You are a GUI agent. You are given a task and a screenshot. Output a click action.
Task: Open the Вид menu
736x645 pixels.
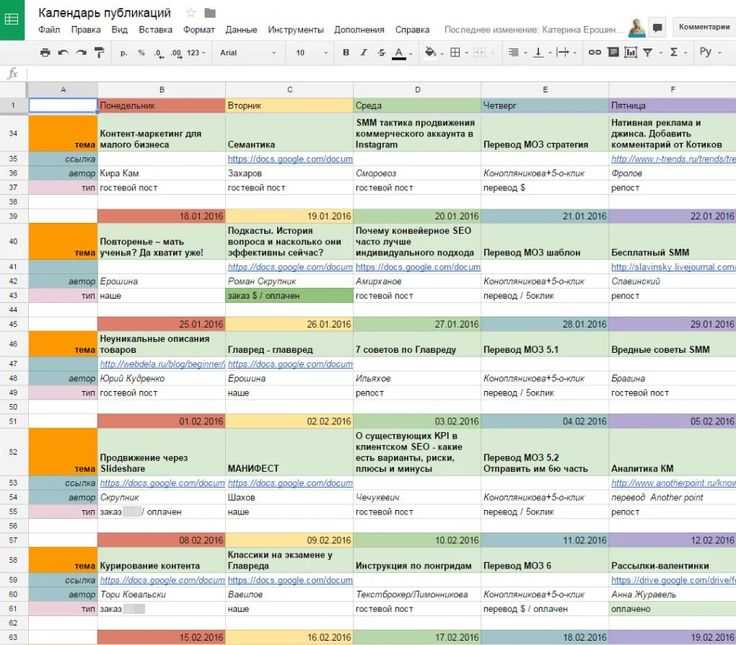119,30
